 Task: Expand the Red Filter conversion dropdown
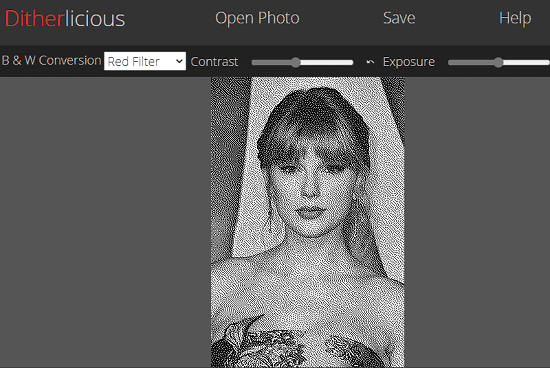(x=145, y=61)
